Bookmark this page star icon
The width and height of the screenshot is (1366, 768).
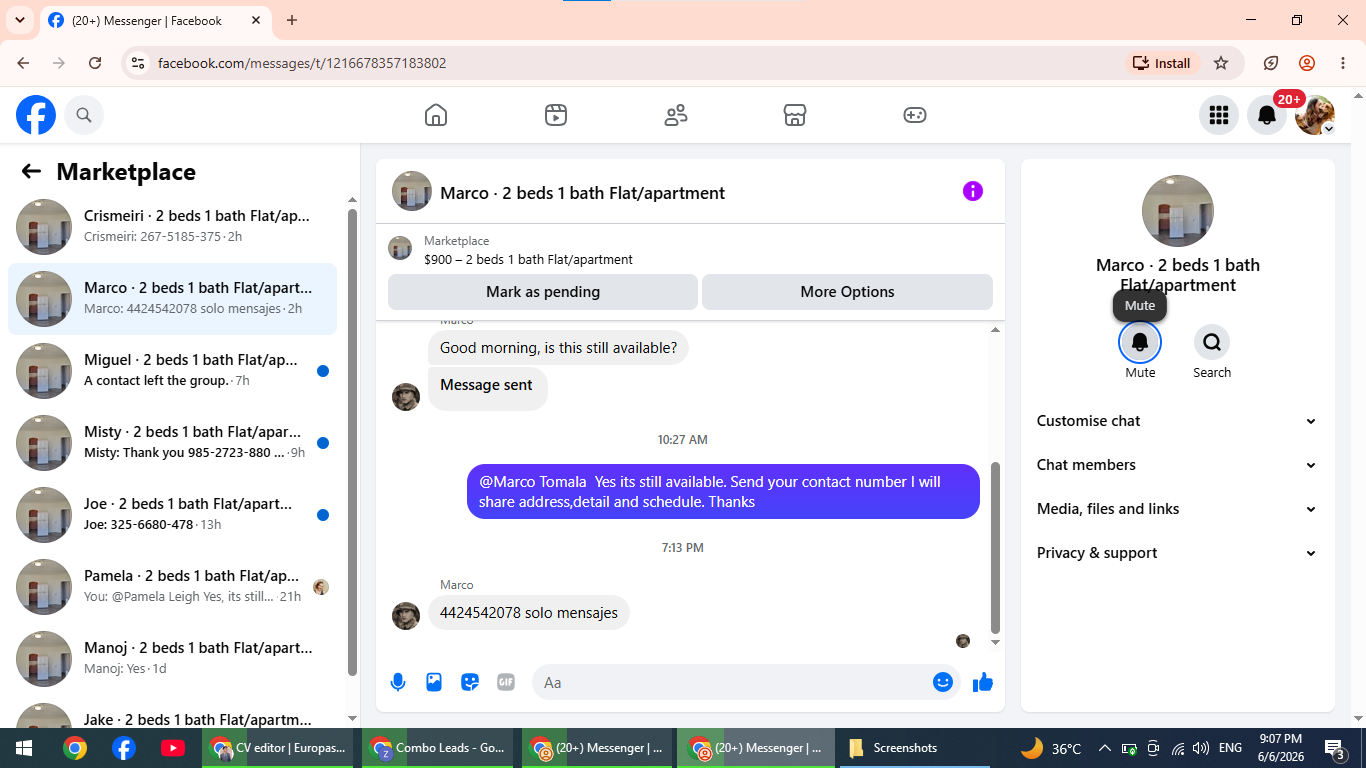pos(1221,63)
